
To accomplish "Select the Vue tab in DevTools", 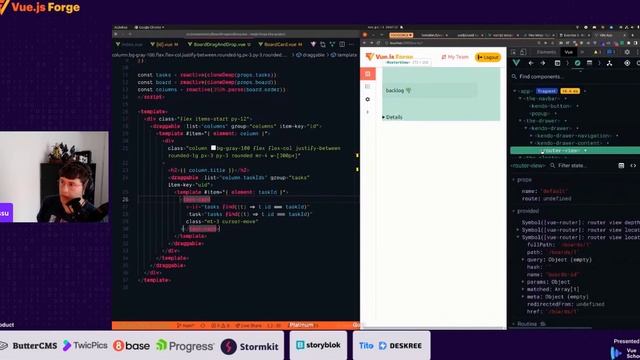I will 569,52.
